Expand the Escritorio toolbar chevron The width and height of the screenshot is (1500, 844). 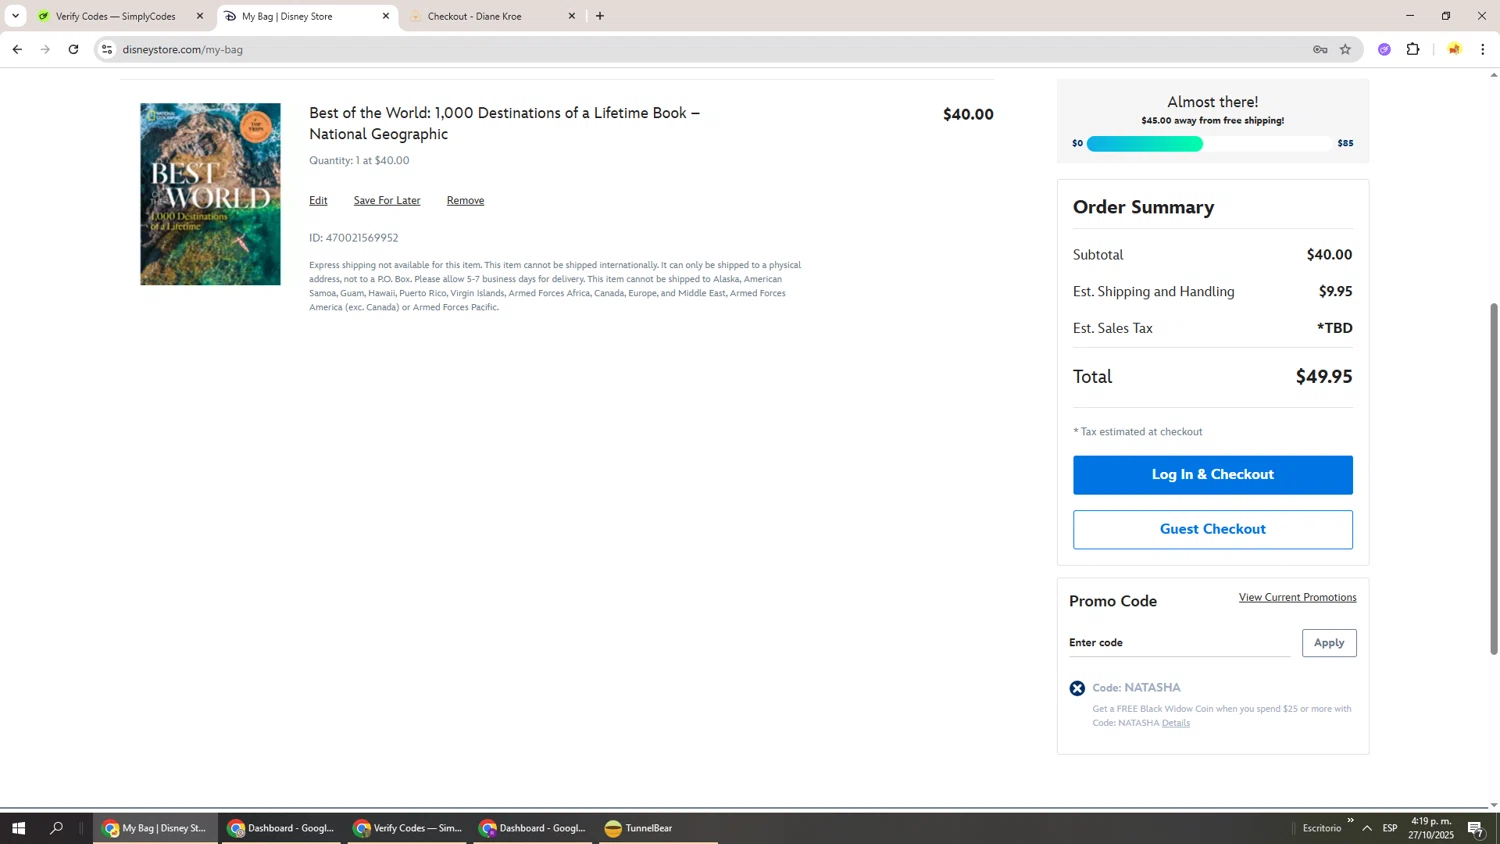pos(1350,821)
